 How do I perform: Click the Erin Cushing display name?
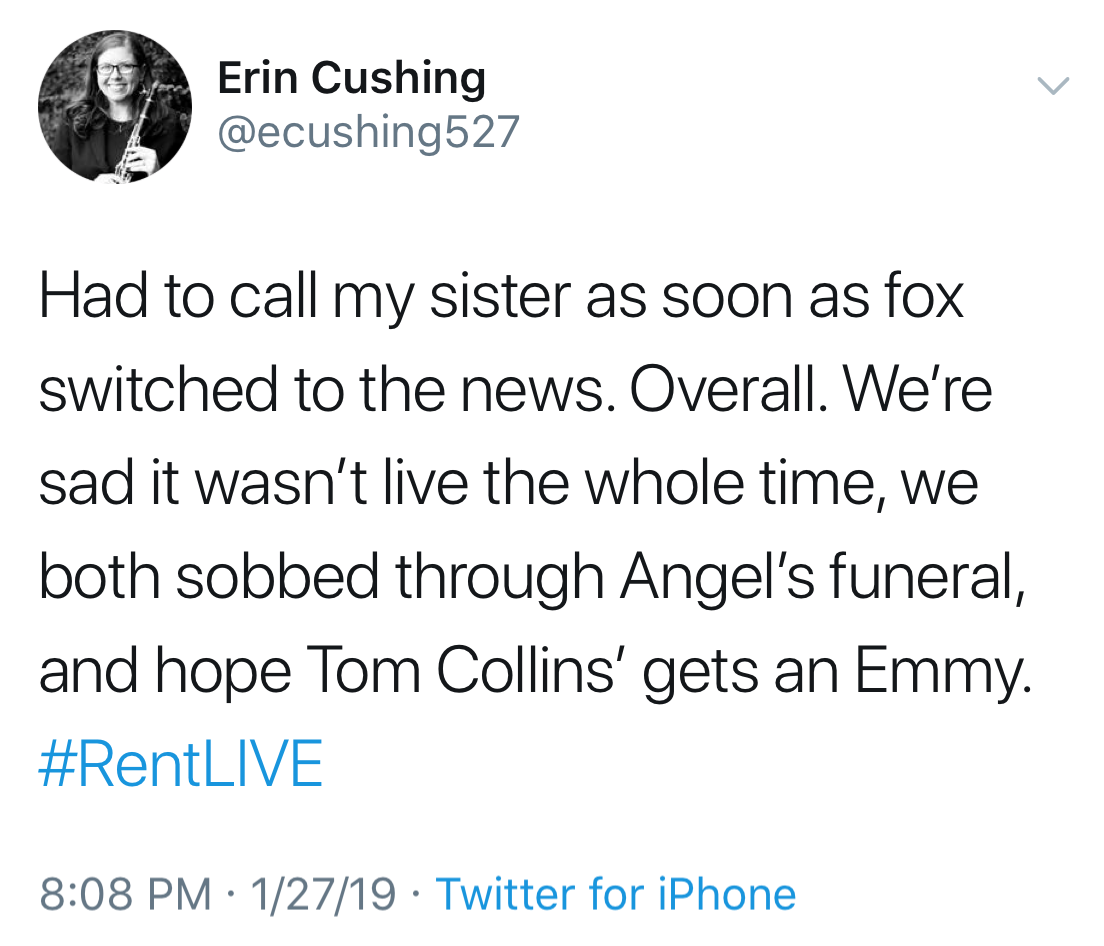pos(351,79)
